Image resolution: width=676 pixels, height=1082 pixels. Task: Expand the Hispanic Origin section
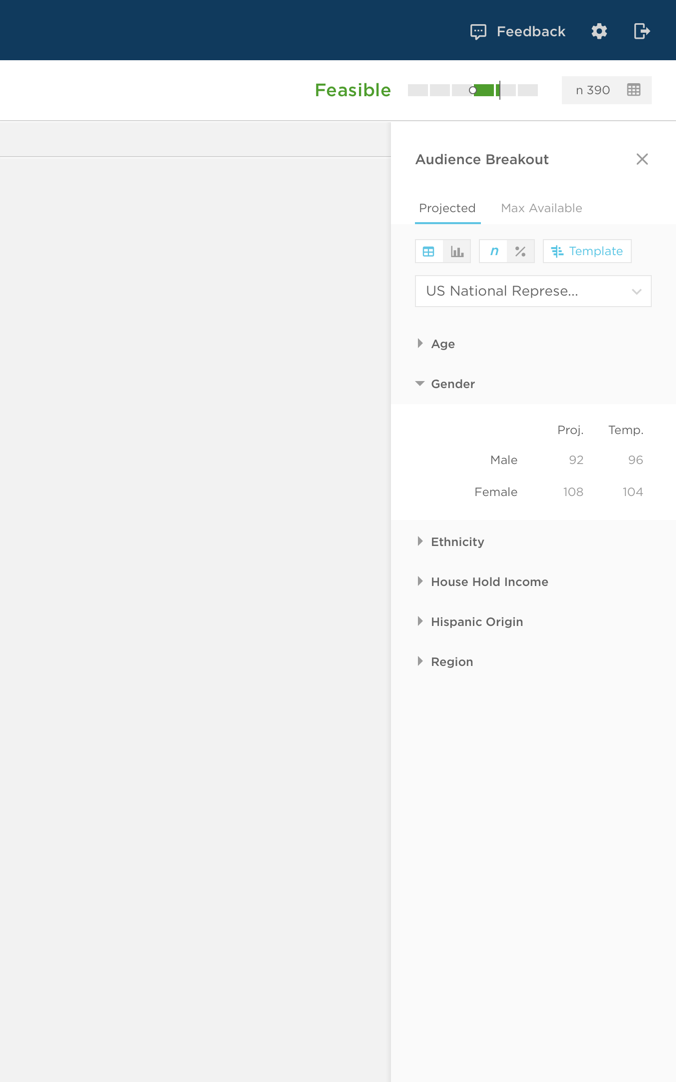point(476,622)
